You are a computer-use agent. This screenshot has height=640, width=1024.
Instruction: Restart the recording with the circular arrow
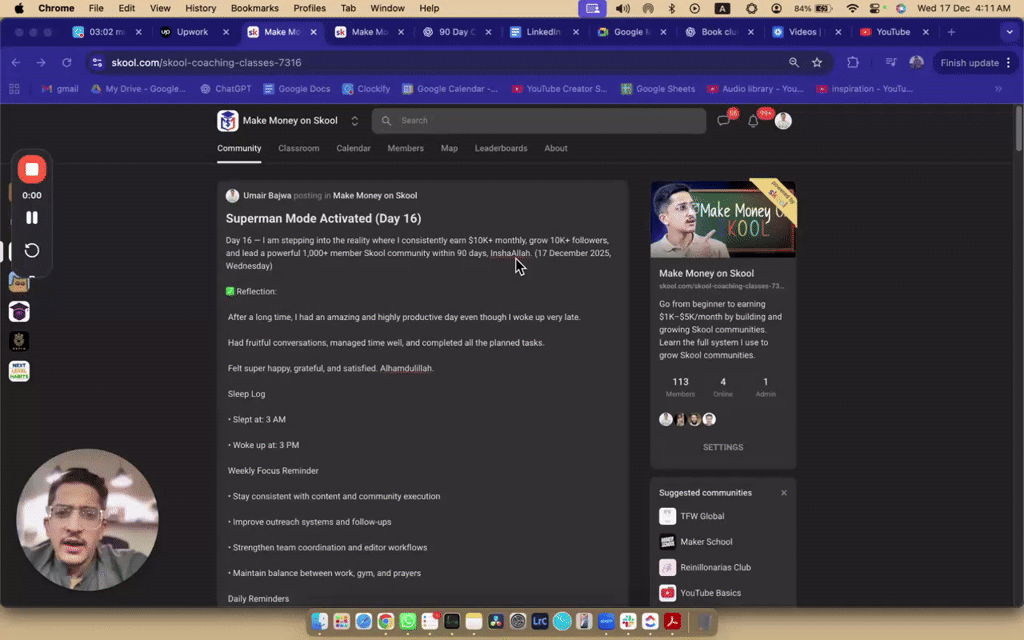point(31,251)
